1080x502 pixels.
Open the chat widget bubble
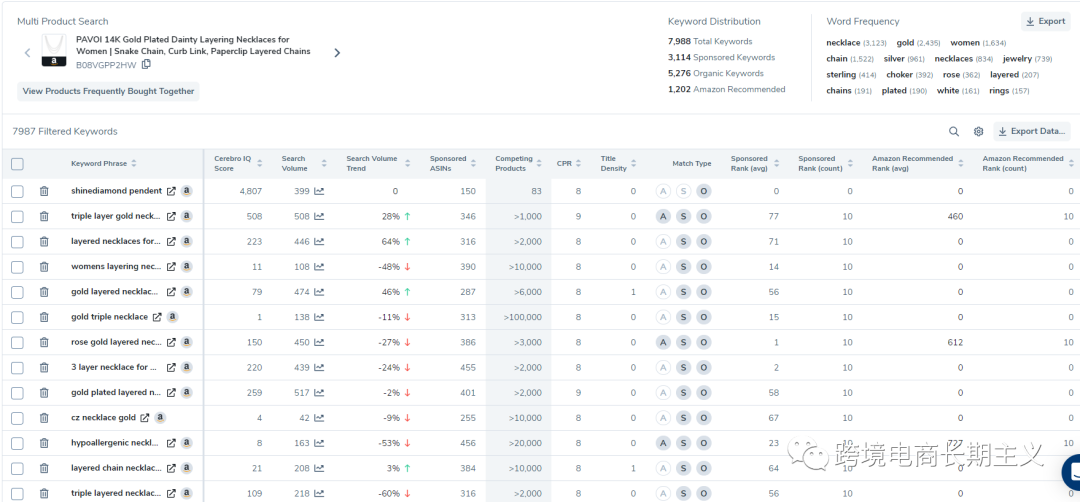pyautogui.click(x=1070, y=472)
